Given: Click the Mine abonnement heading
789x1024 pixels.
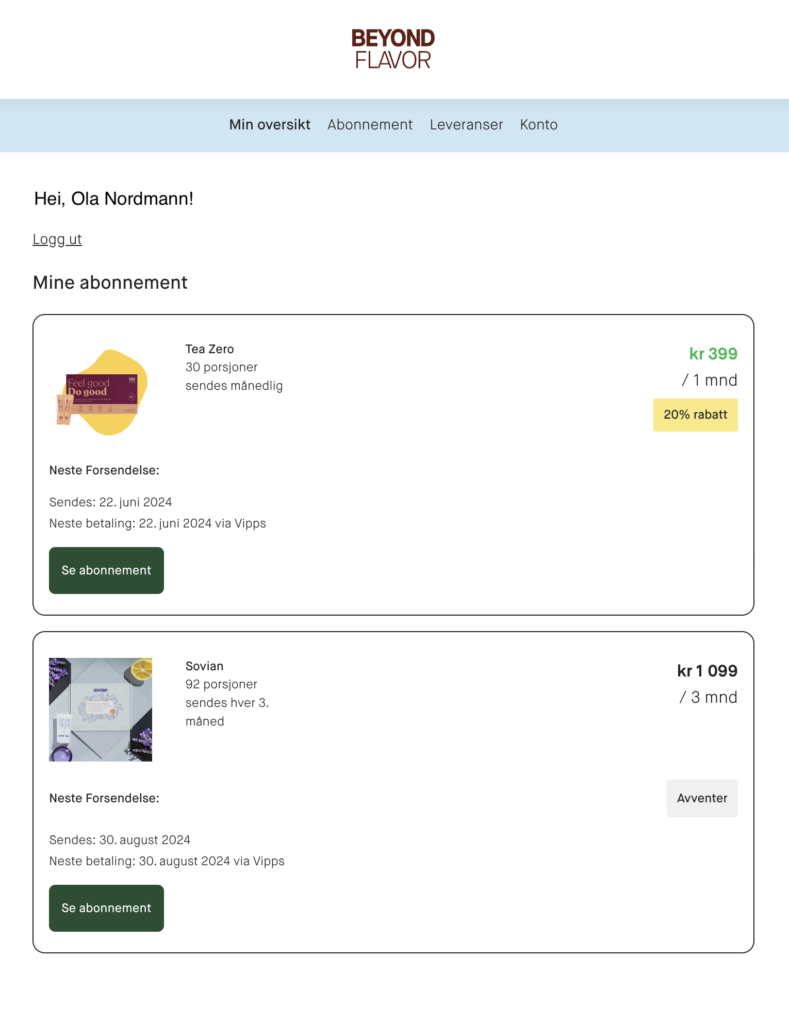Looking at the screenshot, I should click(110, 283).
